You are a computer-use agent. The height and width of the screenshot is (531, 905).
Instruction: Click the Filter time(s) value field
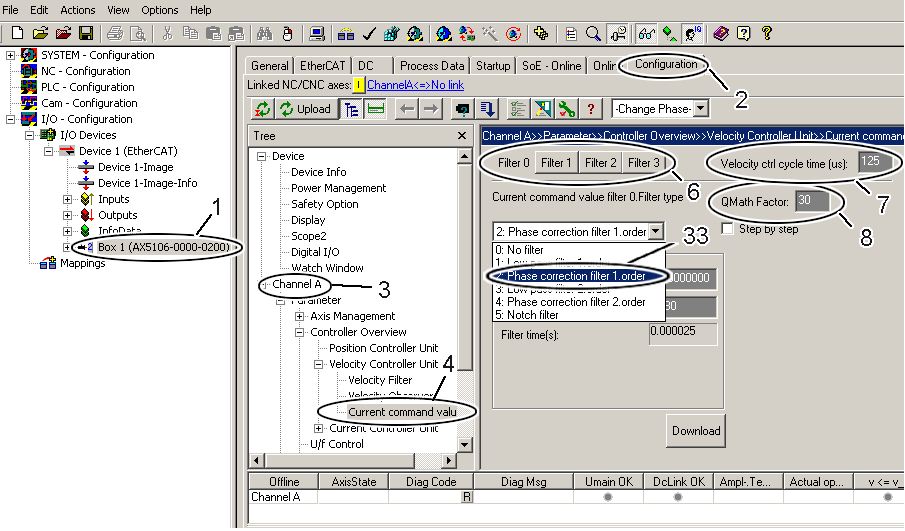(x=683, y=334)
